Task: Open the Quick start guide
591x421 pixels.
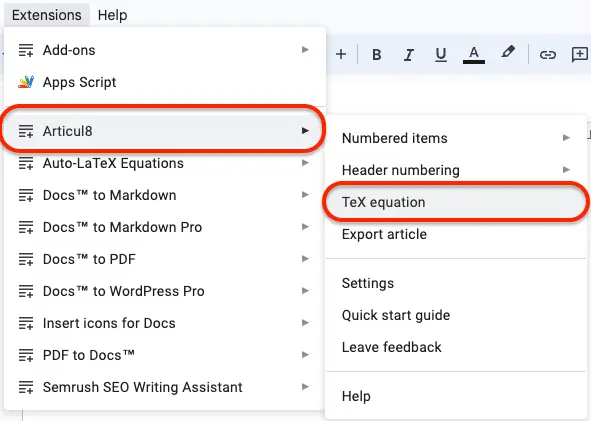Action: tap(456, 315)
